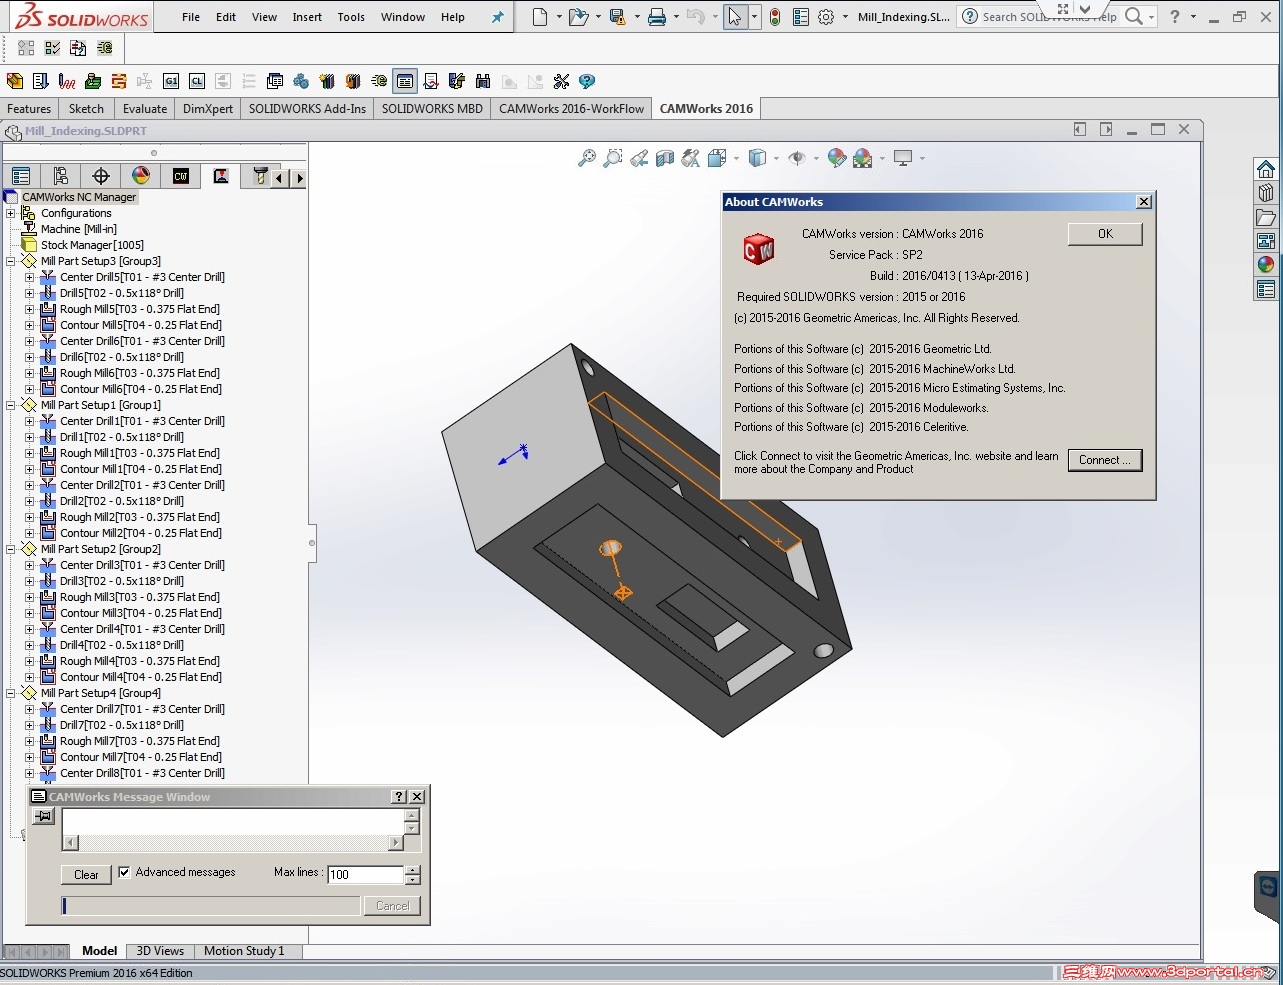
Task: Click the CL toolbar icon
Action: (197, 81)
